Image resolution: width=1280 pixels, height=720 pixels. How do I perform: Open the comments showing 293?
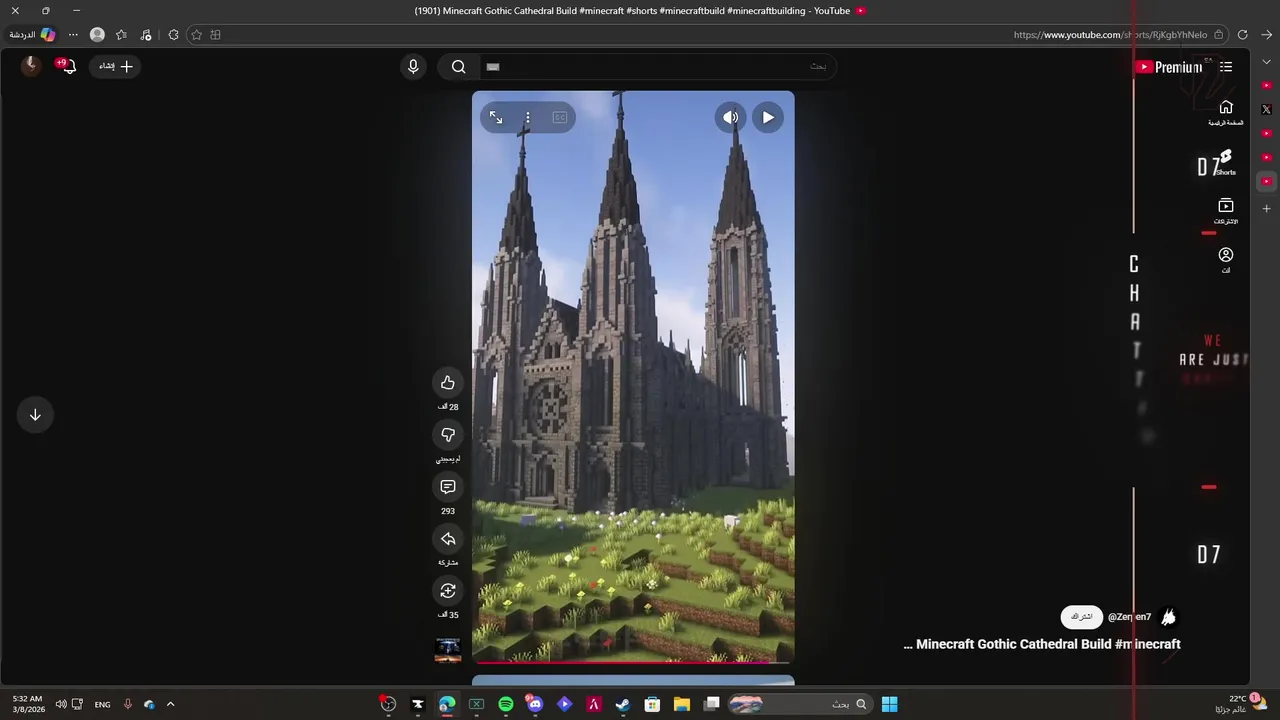point(447,487)
